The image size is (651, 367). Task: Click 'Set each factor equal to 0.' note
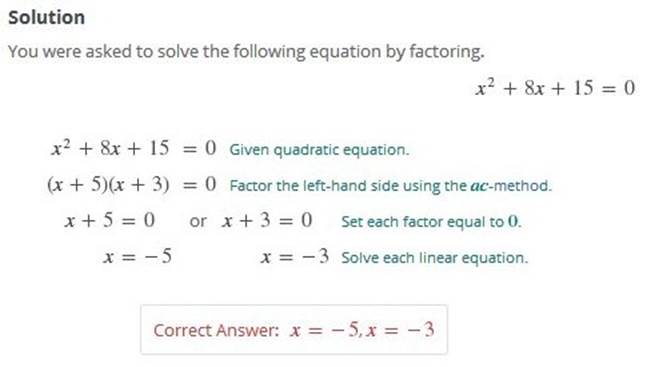coord(431,221)
